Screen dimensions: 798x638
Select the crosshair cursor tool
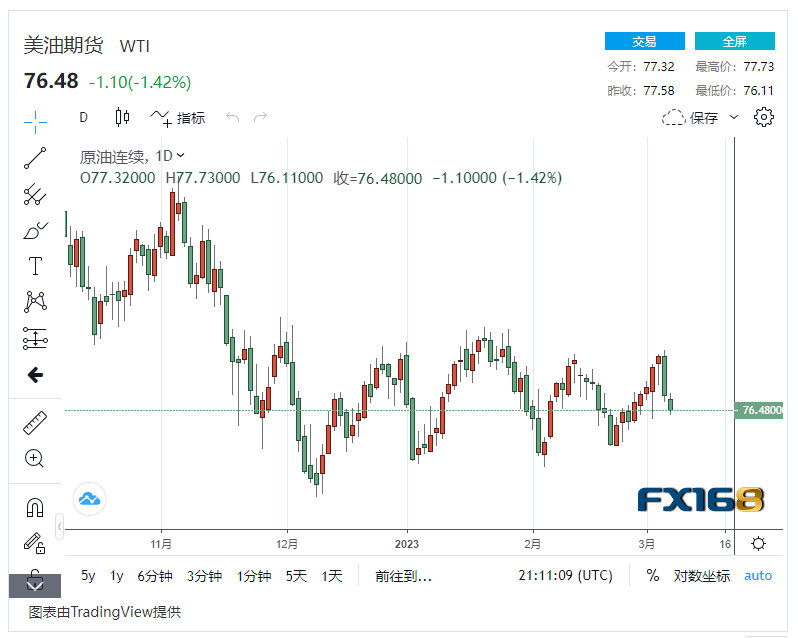click(x=35, y=122)
